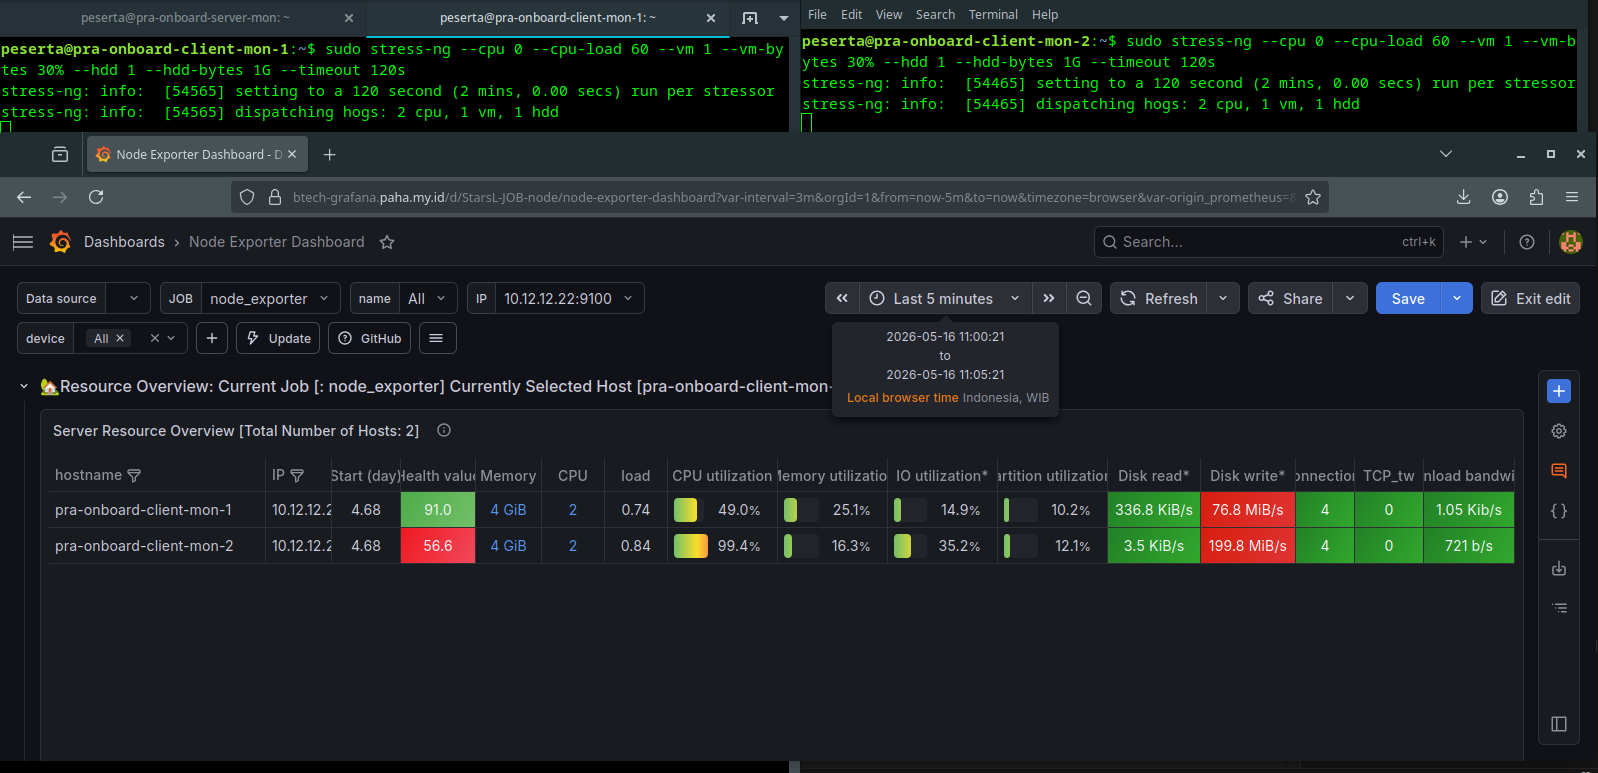Open the IP 10.12.12.22:9100 dropdown
1598x773 pixels.
(569, 298)
